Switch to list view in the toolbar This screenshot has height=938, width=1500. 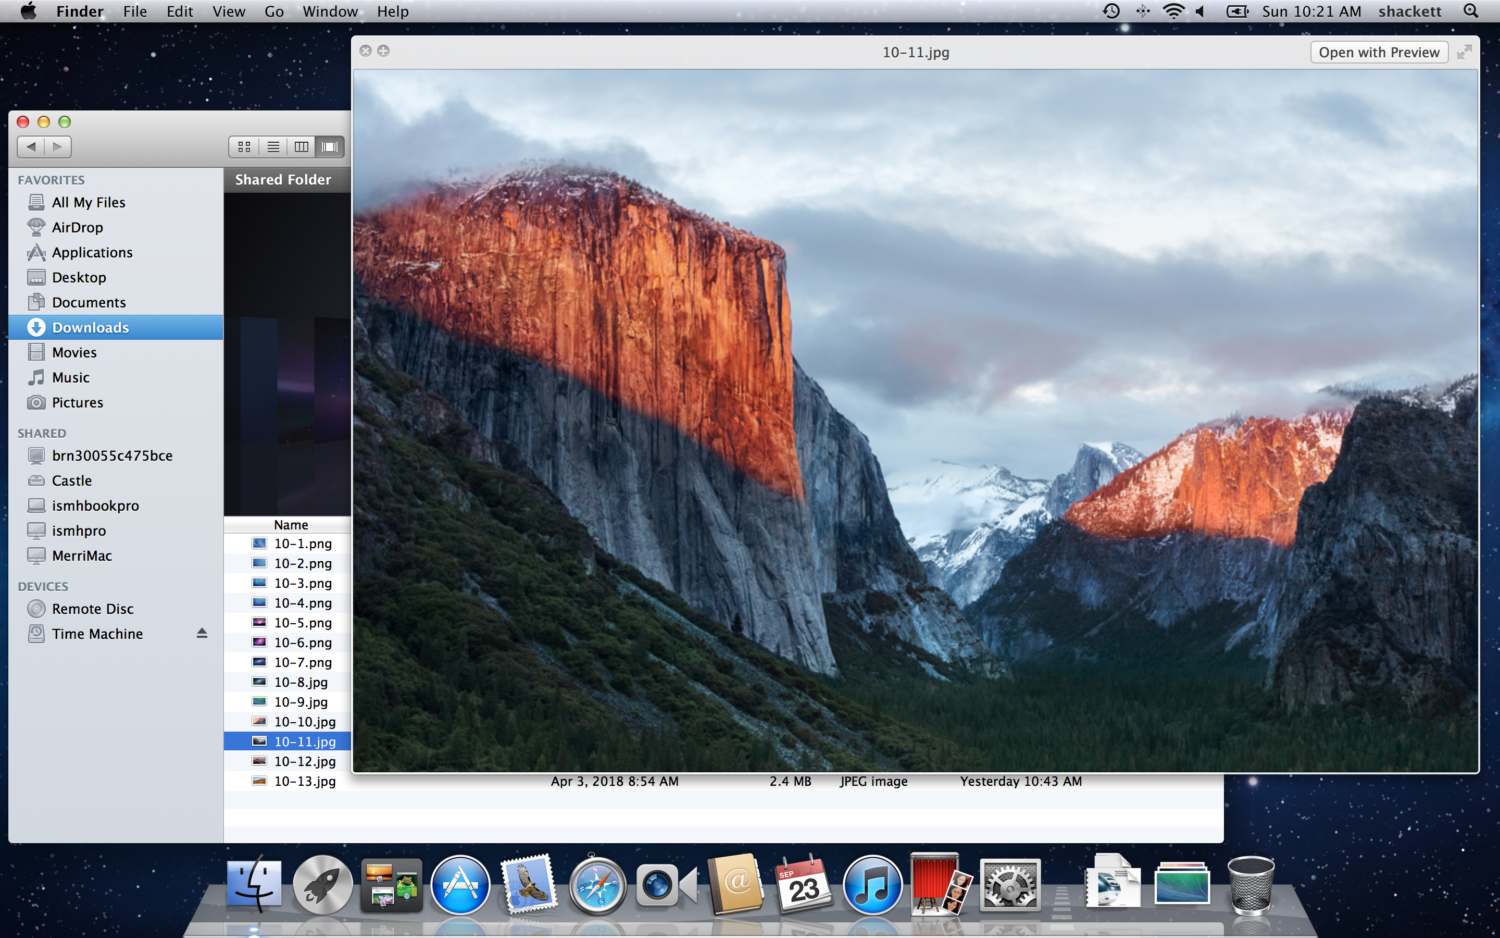[272, 146]
